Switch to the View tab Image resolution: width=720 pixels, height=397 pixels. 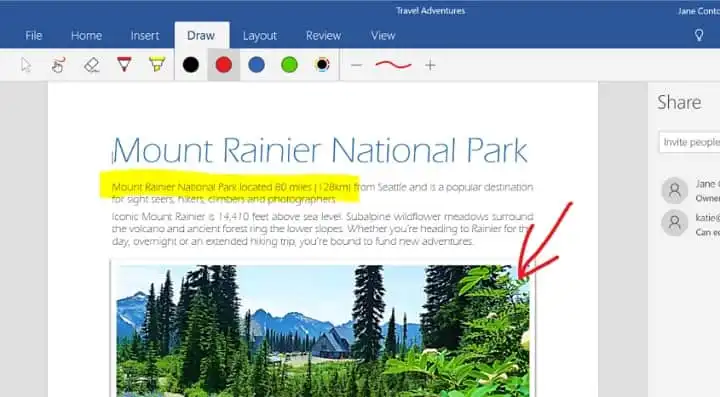383,35
